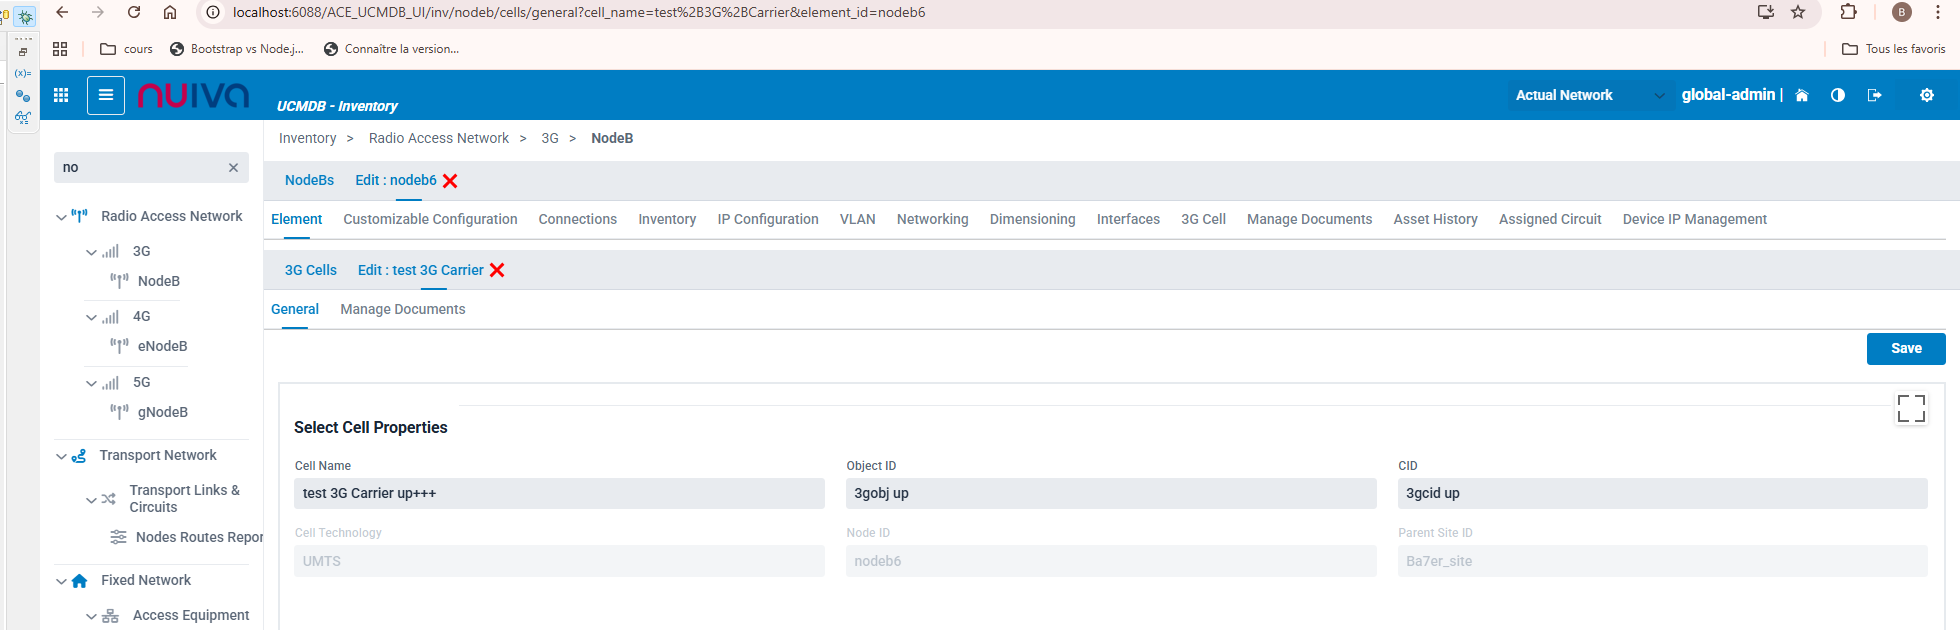This screenshot has width=1960, height=630.
Task: Click into the Cell Name input field
Action: tap(559, 493)
